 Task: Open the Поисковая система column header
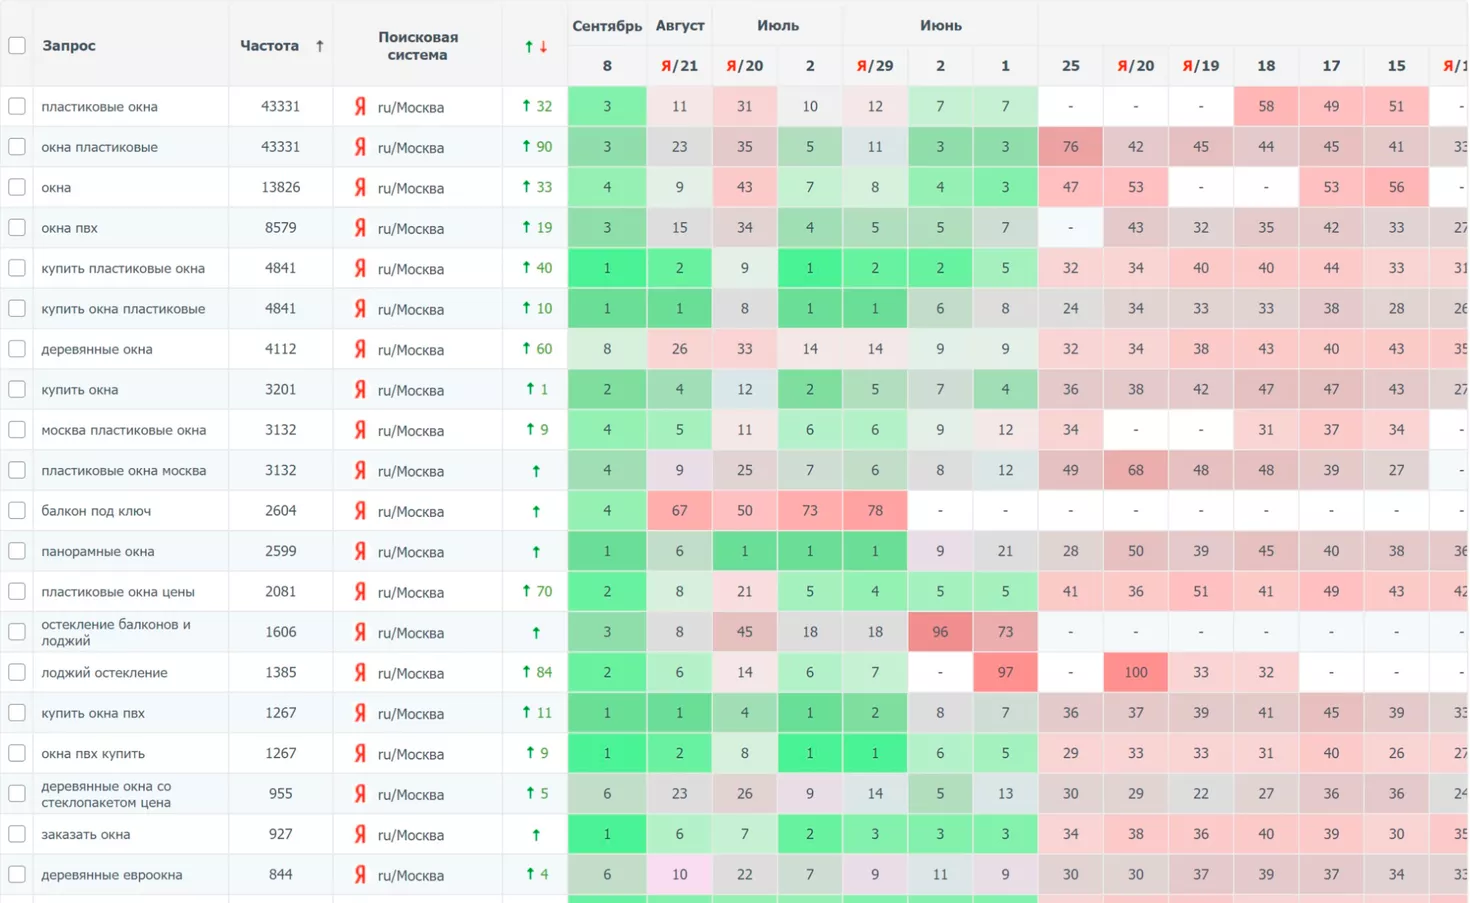tap(417, 46)
